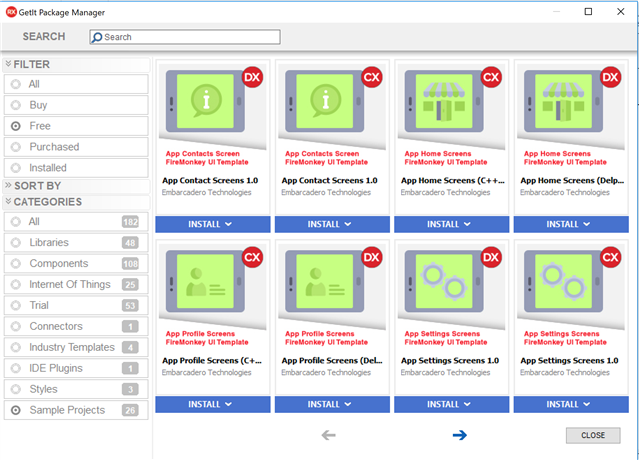
Task: Select the All category with 182 items
Action: (76, 222)
